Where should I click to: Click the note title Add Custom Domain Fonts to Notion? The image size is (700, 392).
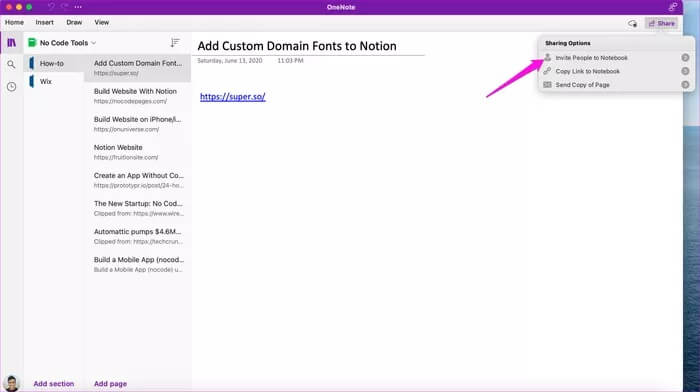[297, 46]
